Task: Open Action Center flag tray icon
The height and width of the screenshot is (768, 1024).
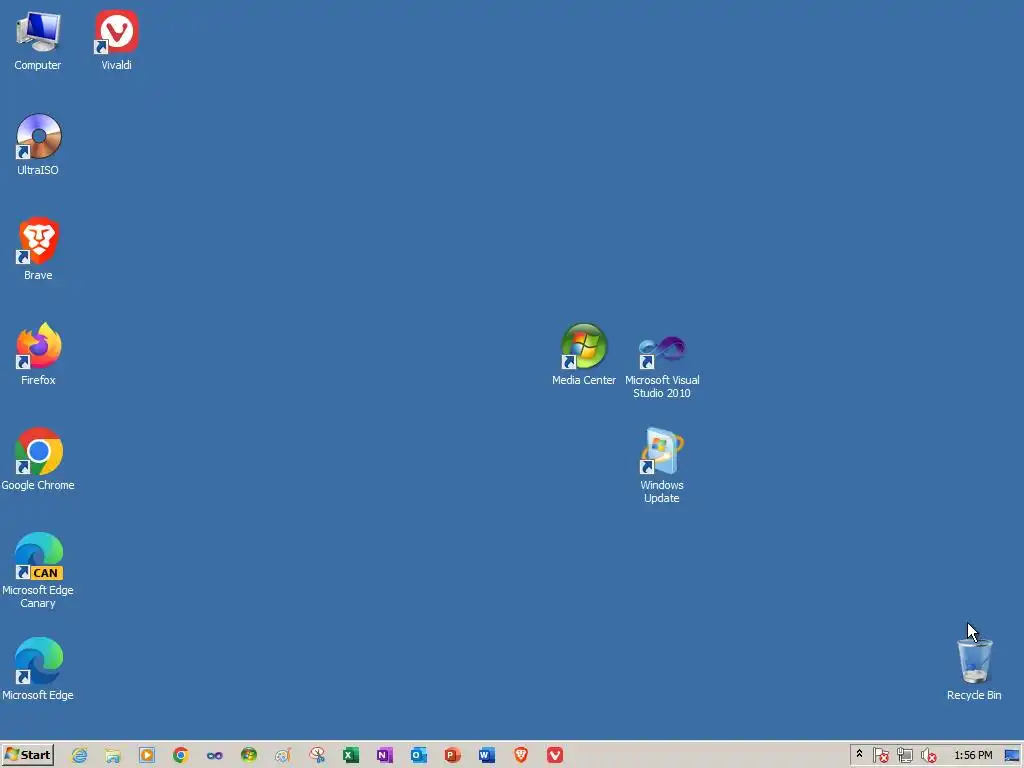Action: 880,756
